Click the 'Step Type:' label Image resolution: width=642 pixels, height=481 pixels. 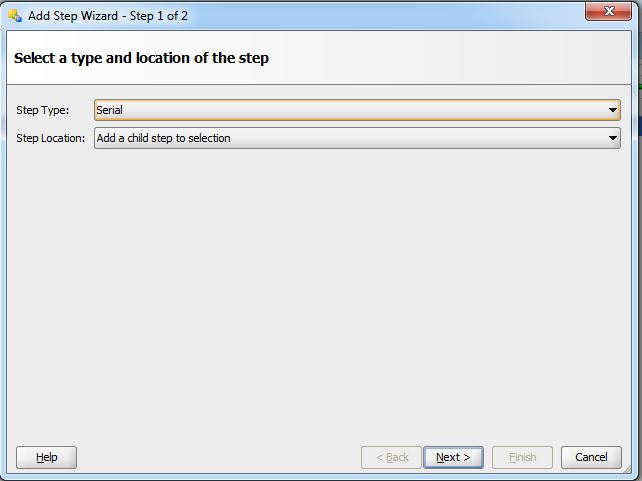click(43, 110)
